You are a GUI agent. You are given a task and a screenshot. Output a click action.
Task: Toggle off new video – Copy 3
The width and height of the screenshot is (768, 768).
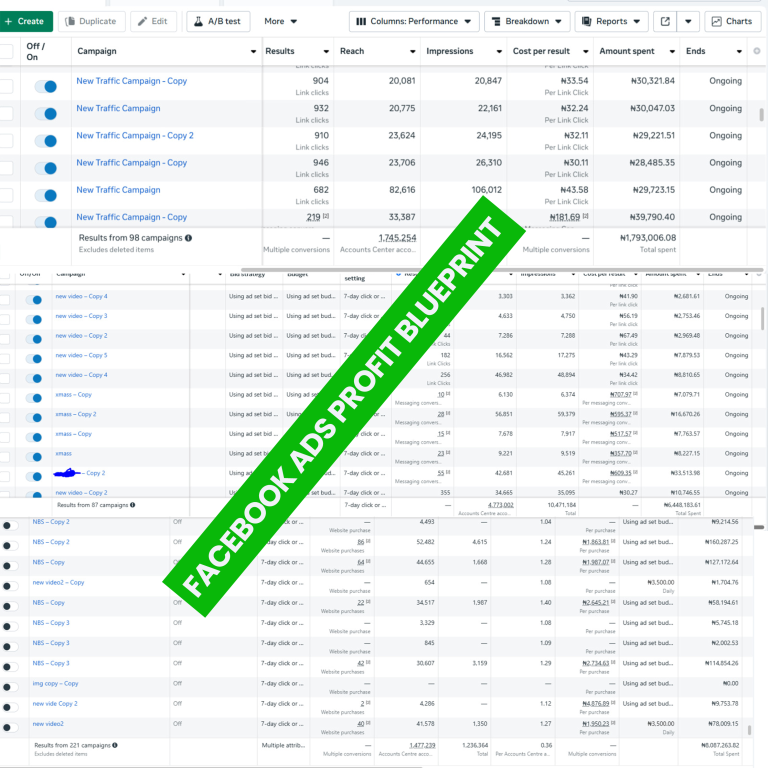(34, 319)
